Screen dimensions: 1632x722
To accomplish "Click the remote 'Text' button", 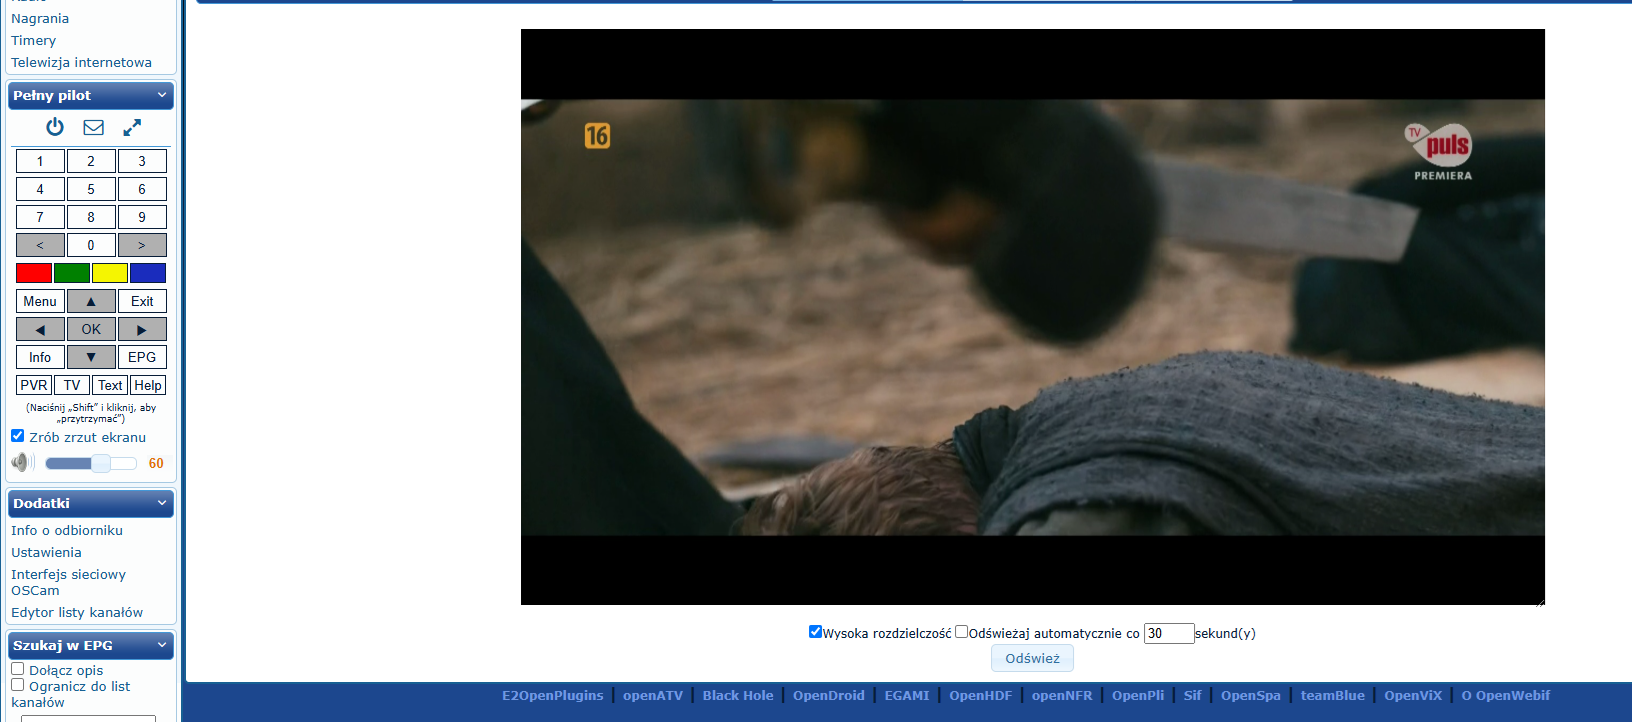I will (110, 385).
